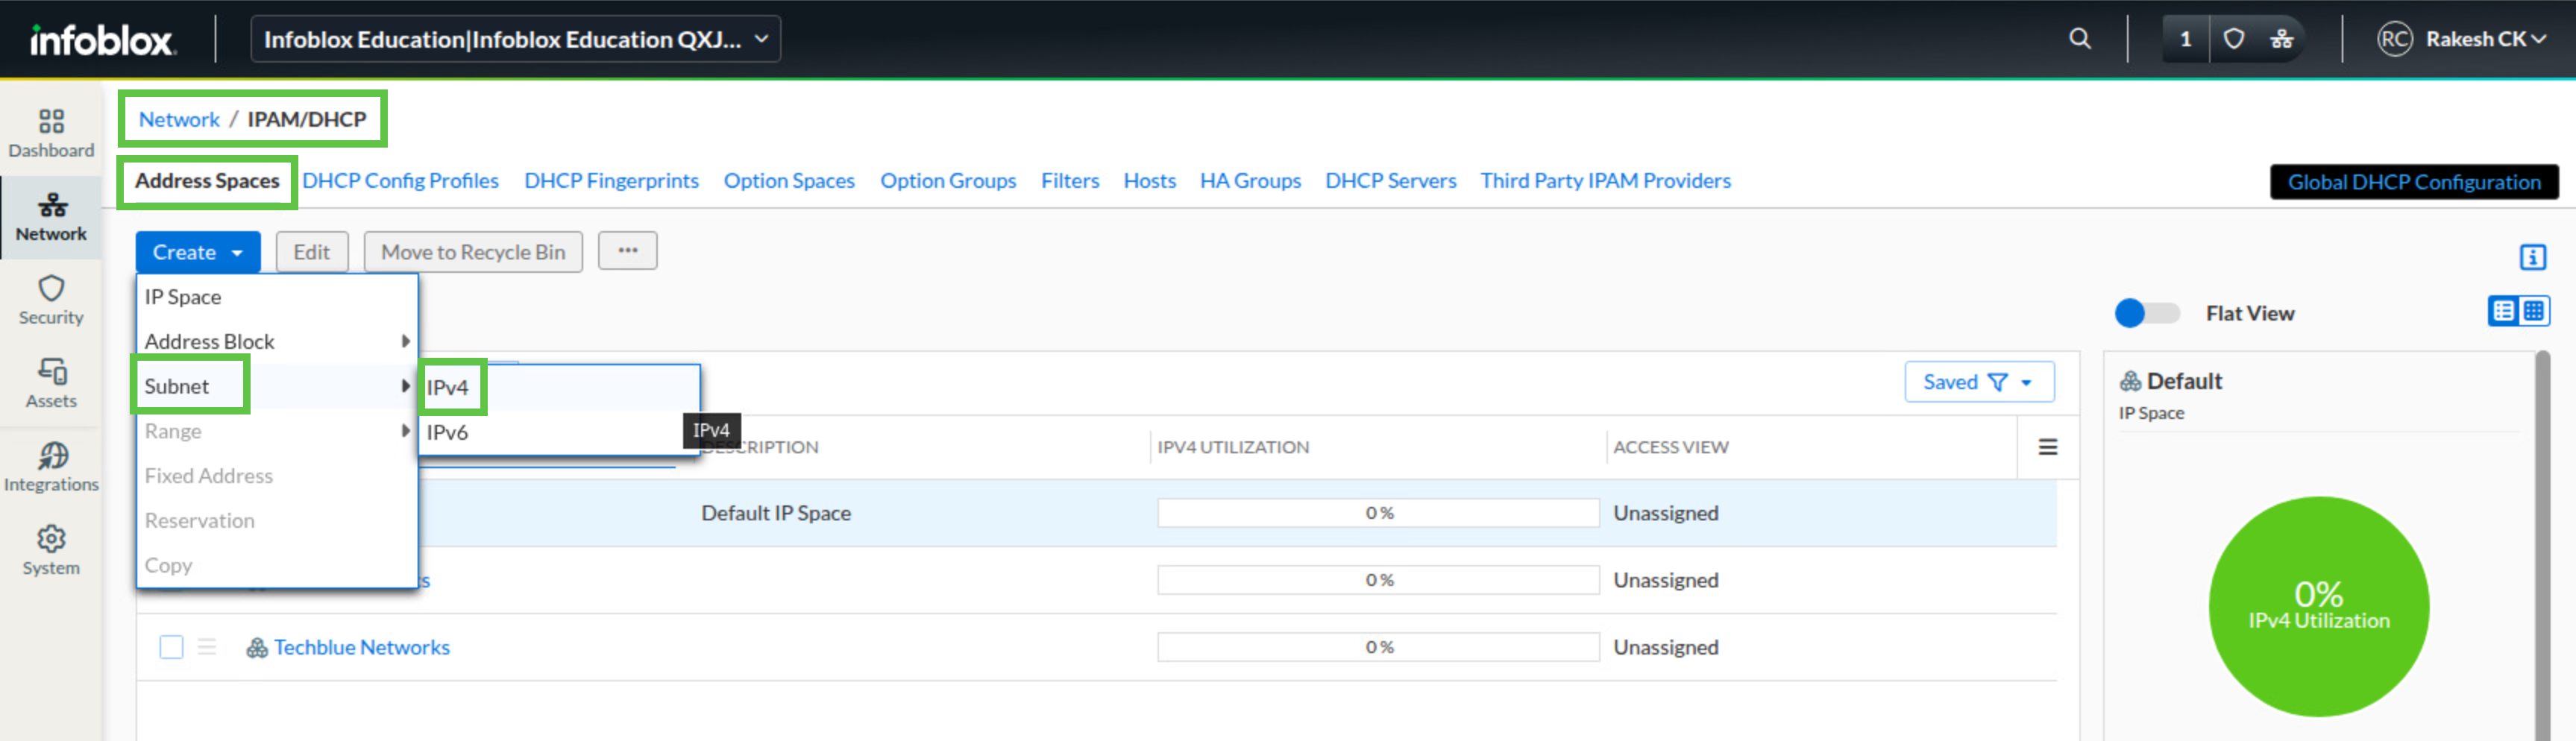Screen dimensions: 2576x741
Task: Click the details panel vertical scrollbar
Action: pos(2542,545)
